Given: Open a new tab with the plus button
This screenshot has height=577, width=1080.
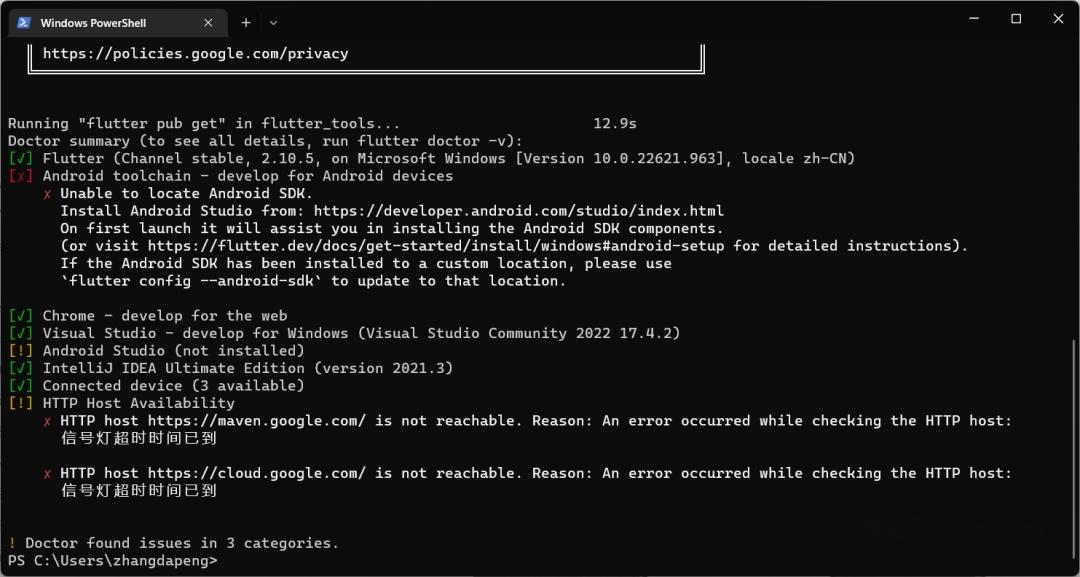Looking at the screenshot, I should point(245,22).
